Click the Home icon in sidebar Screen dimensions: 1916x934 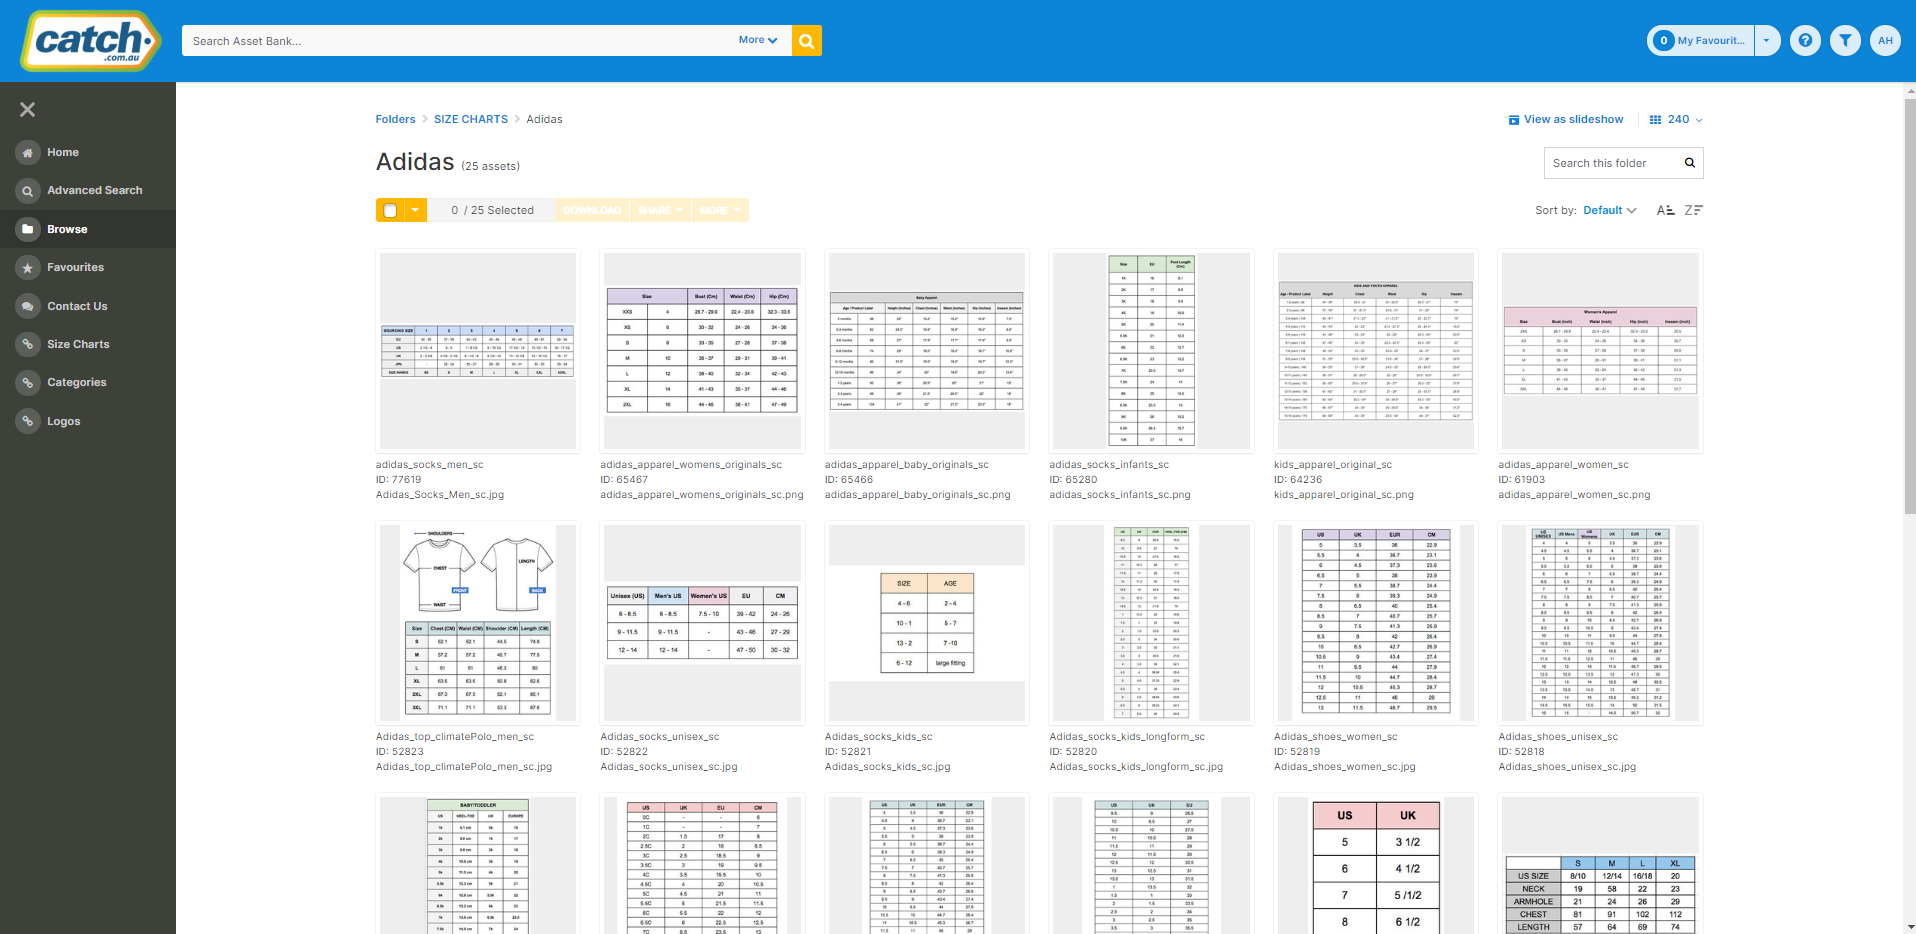pos(28,153)
